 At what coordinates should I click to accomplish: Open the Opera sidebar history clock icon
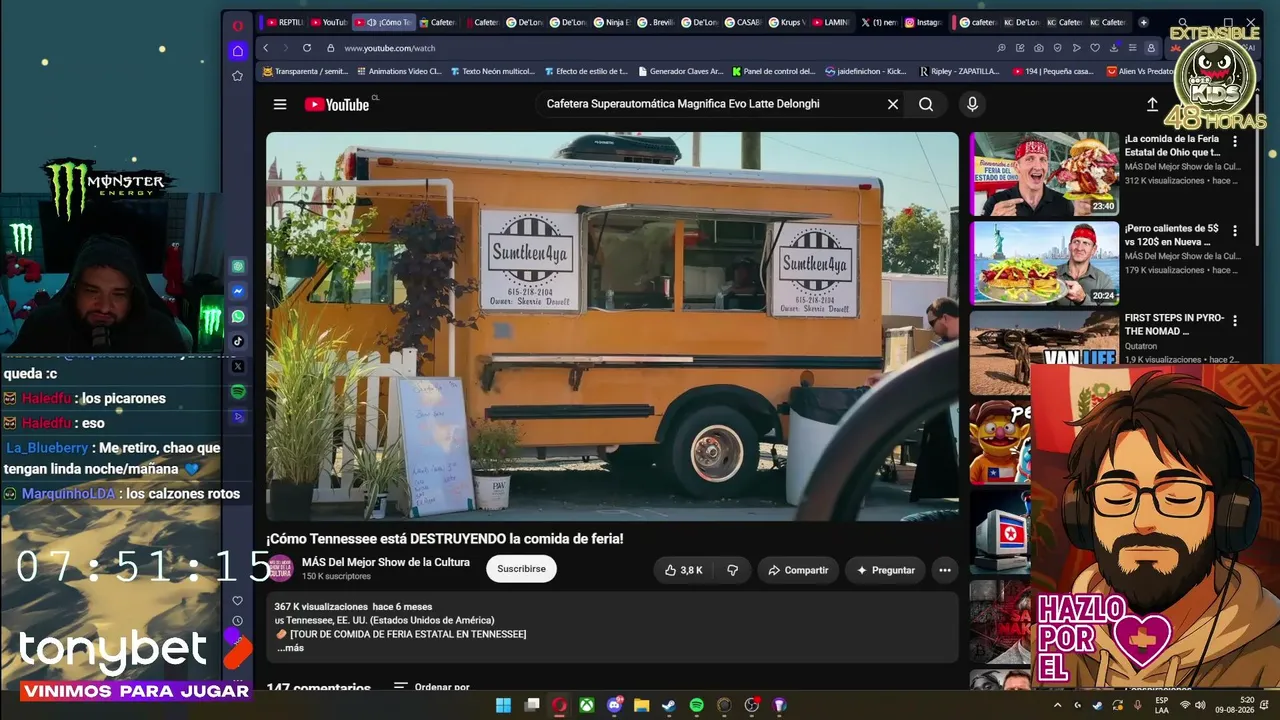237,621
